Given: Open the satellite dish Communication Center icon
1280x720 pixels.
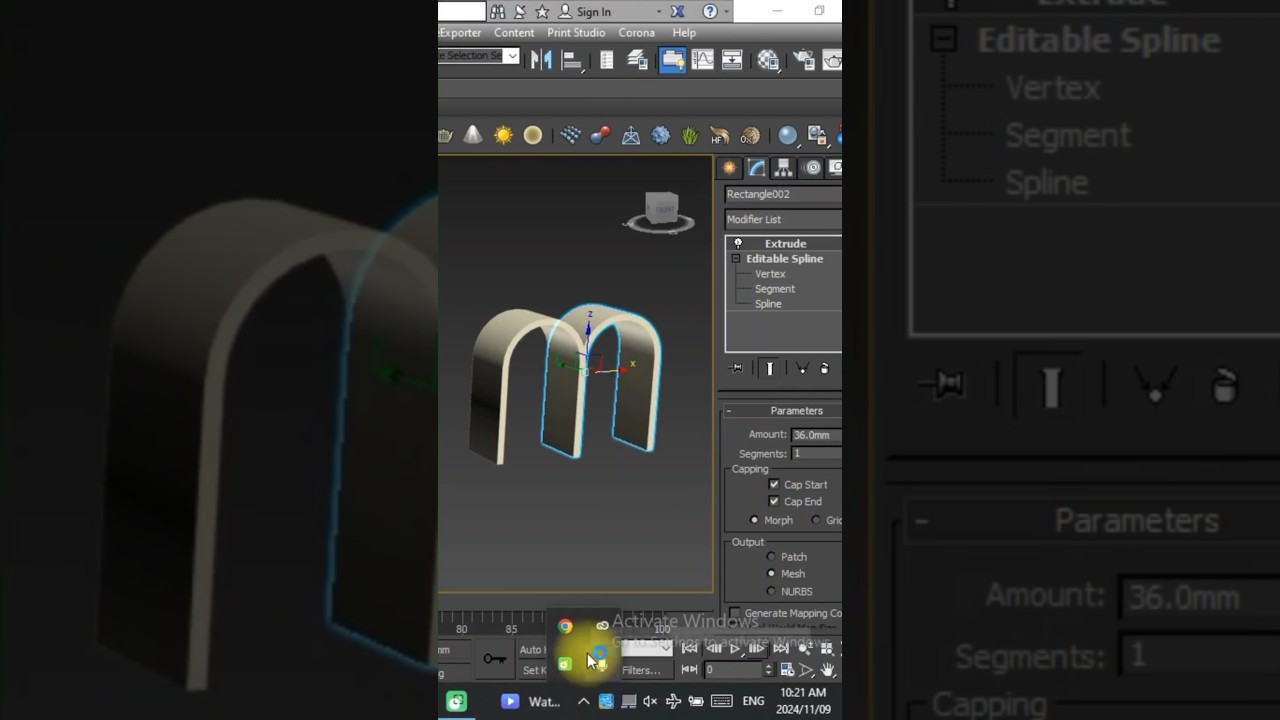Looking at the screenshot, I should [519, 11].
